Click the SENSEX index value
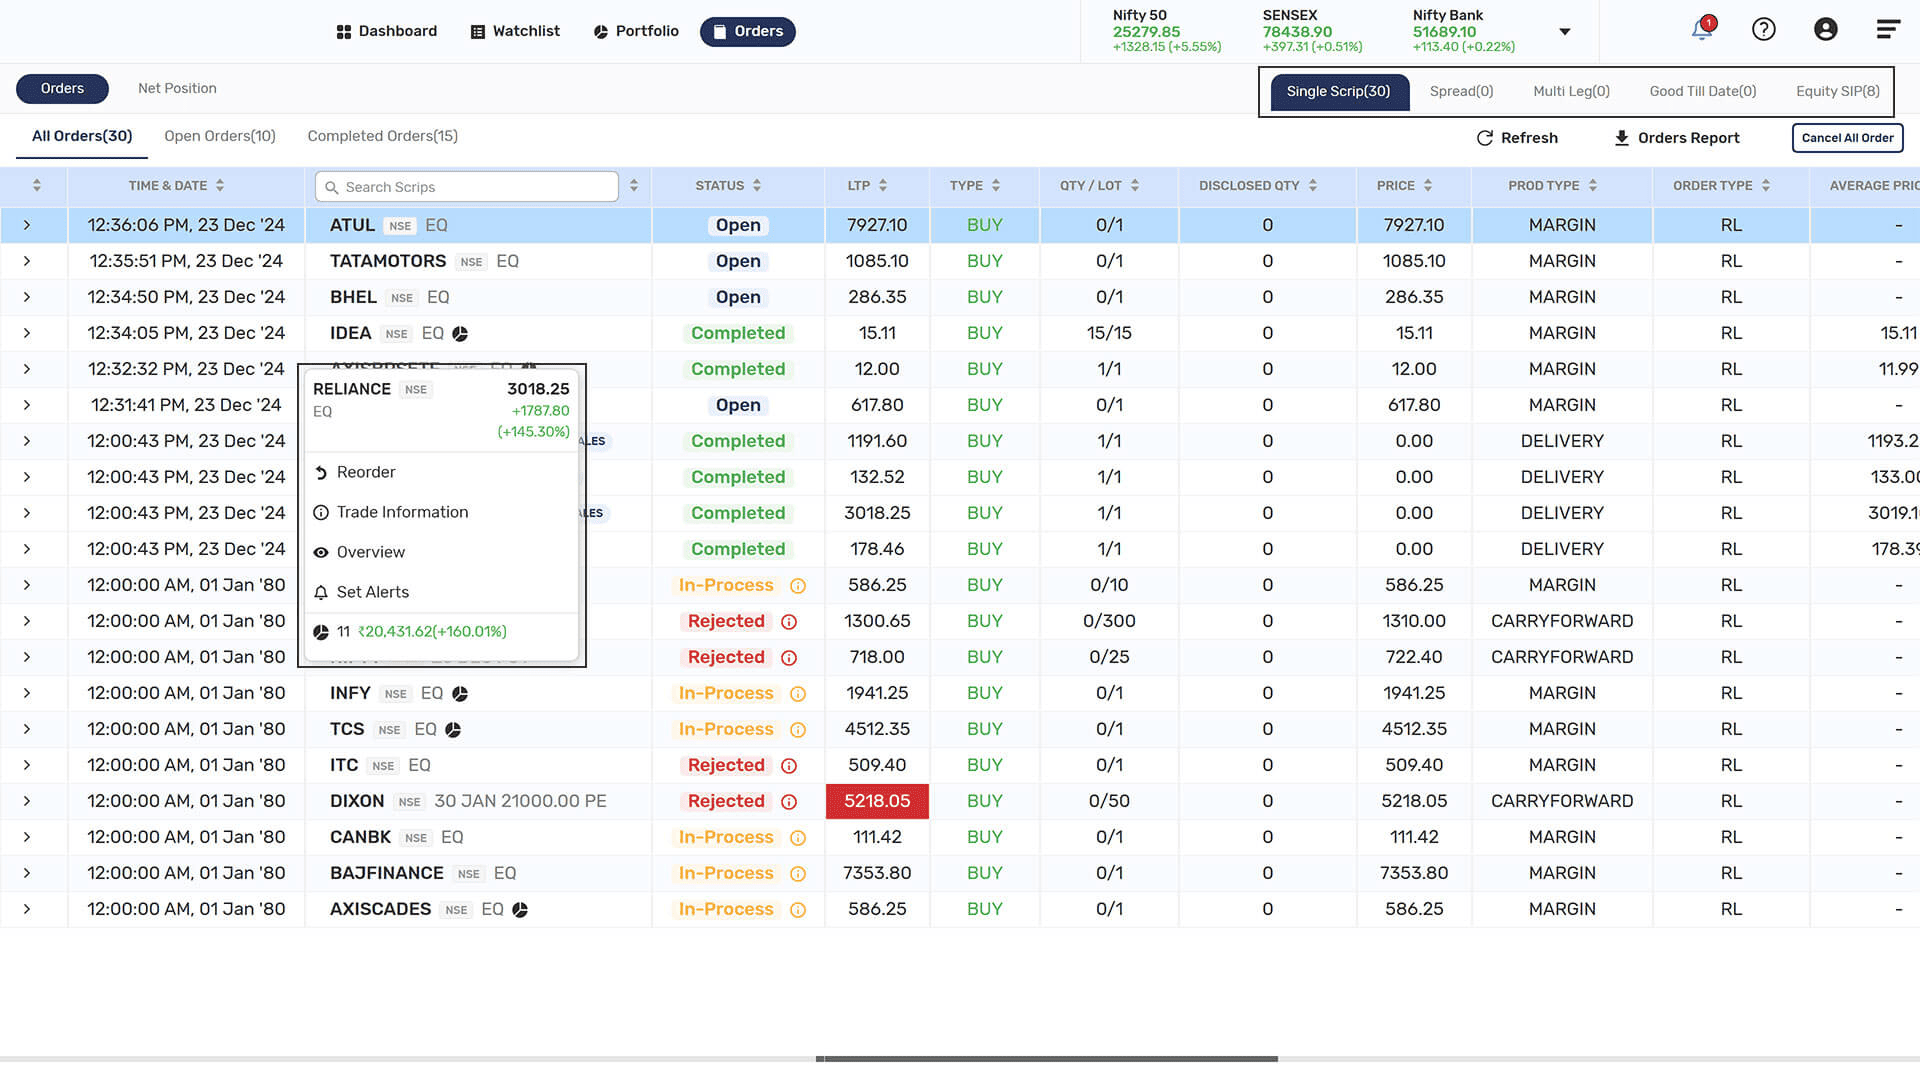Screen dimensions: 1920x1065 point(1297,32)
